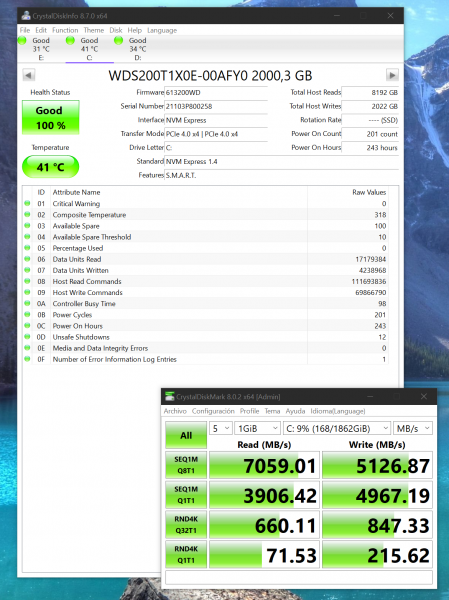Click the CrystalDiskMark title bar icon
This screenshot has height=600, width=449.
[170, 397]
